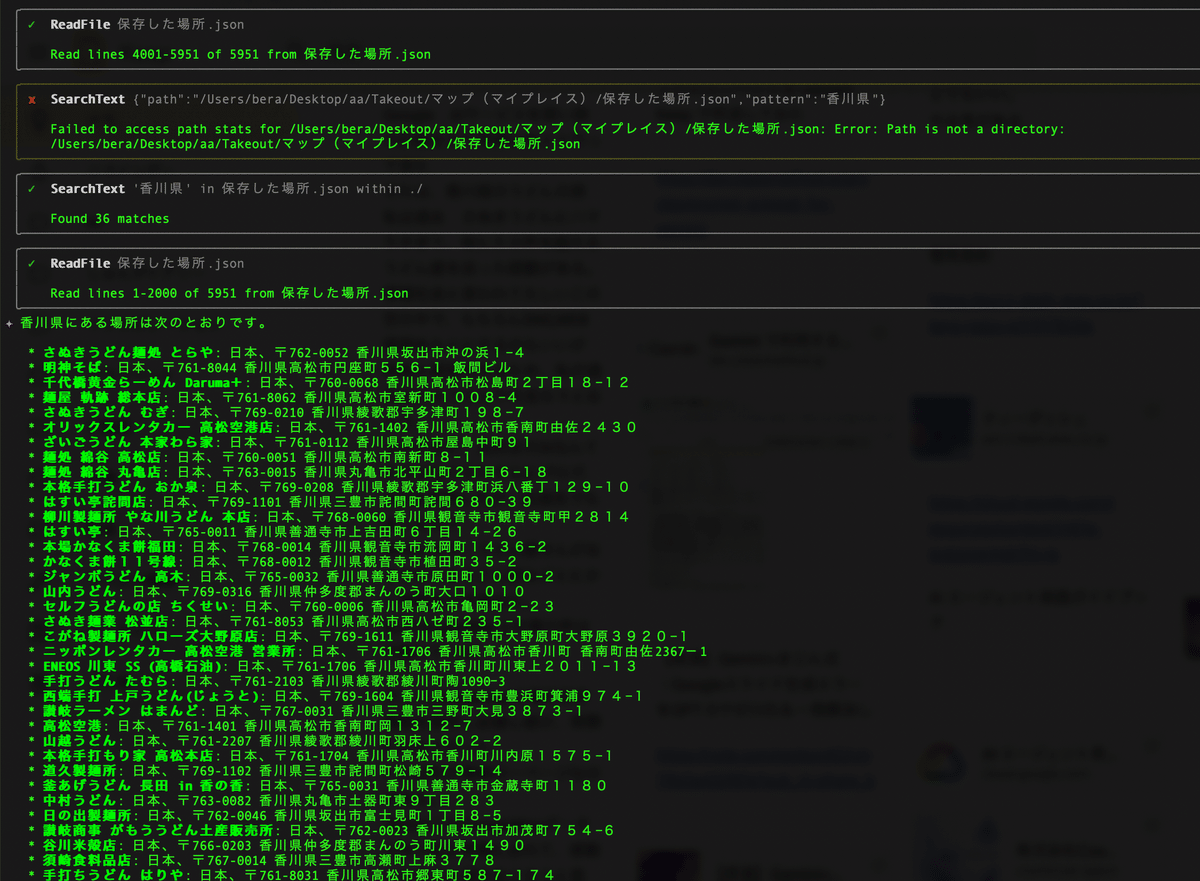Click the 'Read lines 4001-5951 of 5951' output
Image resolution: width=1200 pixels, height=881 pixels.
tap(240, 54)
